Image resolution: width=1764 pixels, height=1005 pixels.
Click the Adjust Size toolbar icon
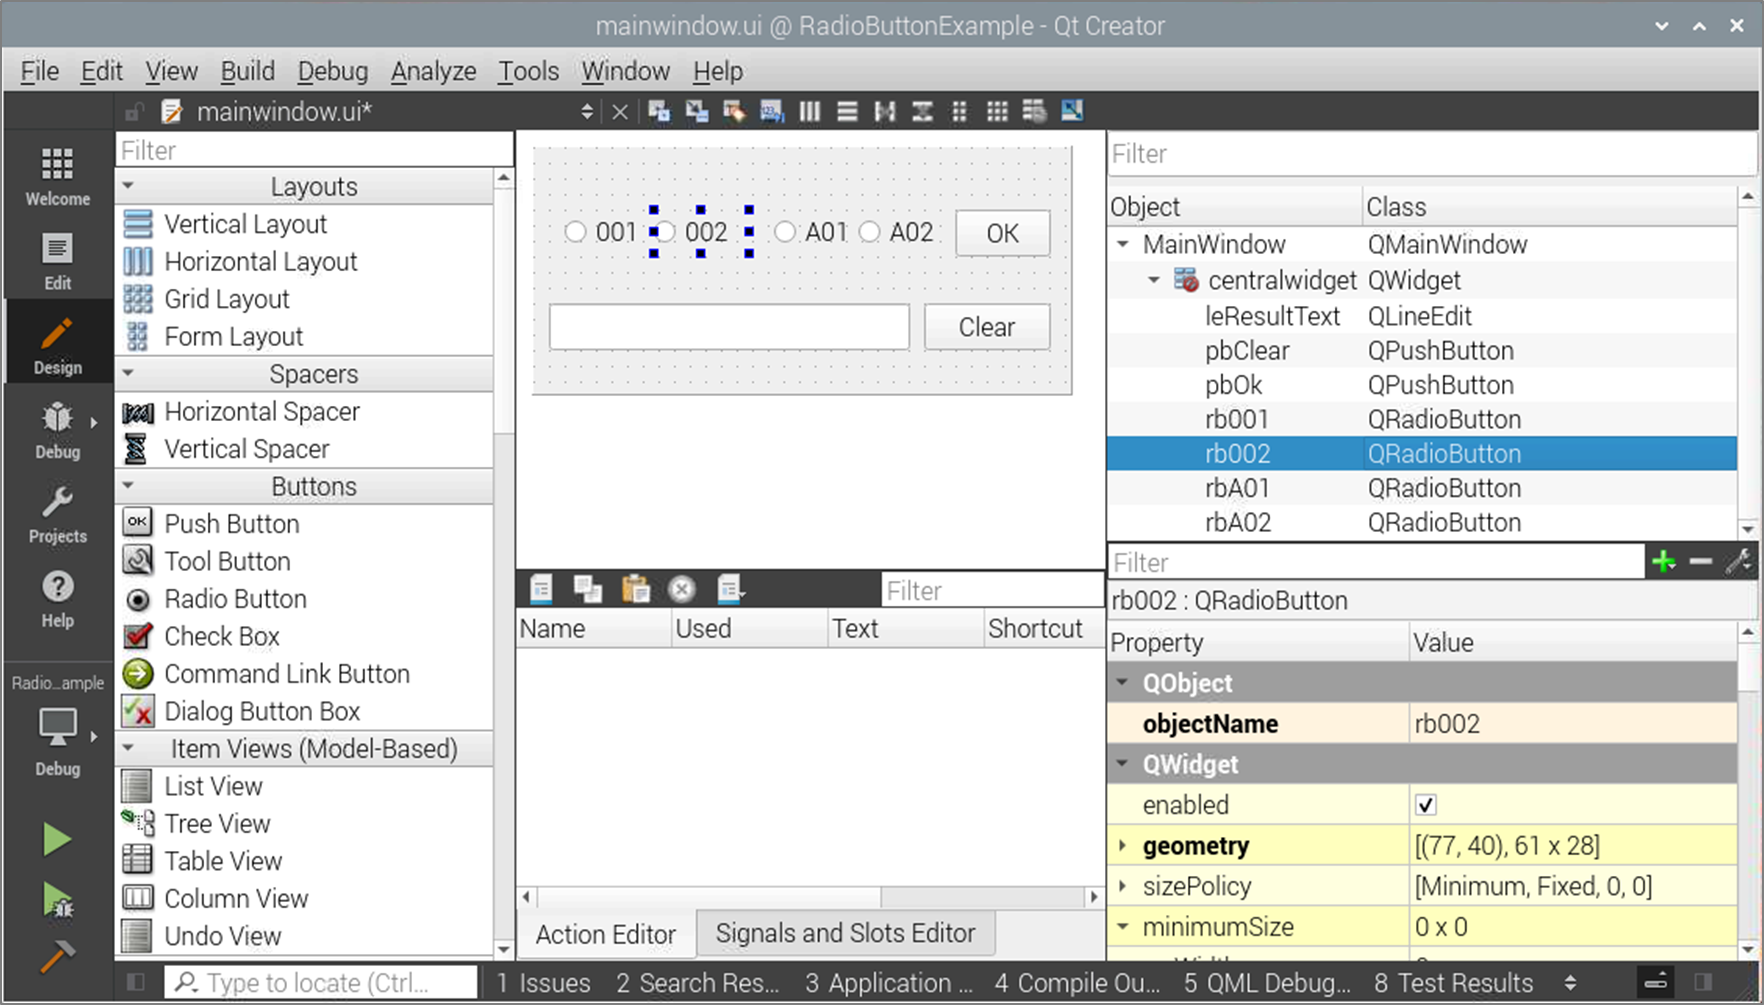(1072, 111)
